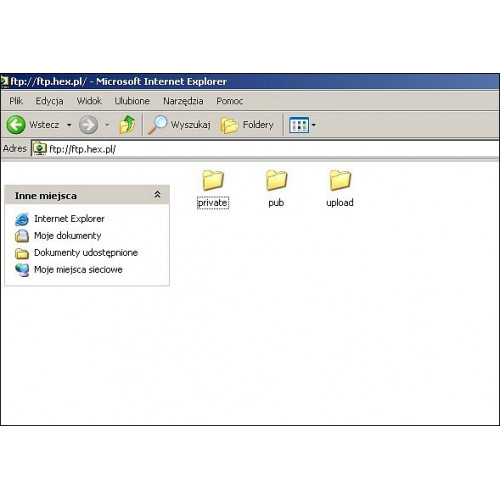
Task: Click the Adres field with ftp address
Action: (x=265, y=149)
